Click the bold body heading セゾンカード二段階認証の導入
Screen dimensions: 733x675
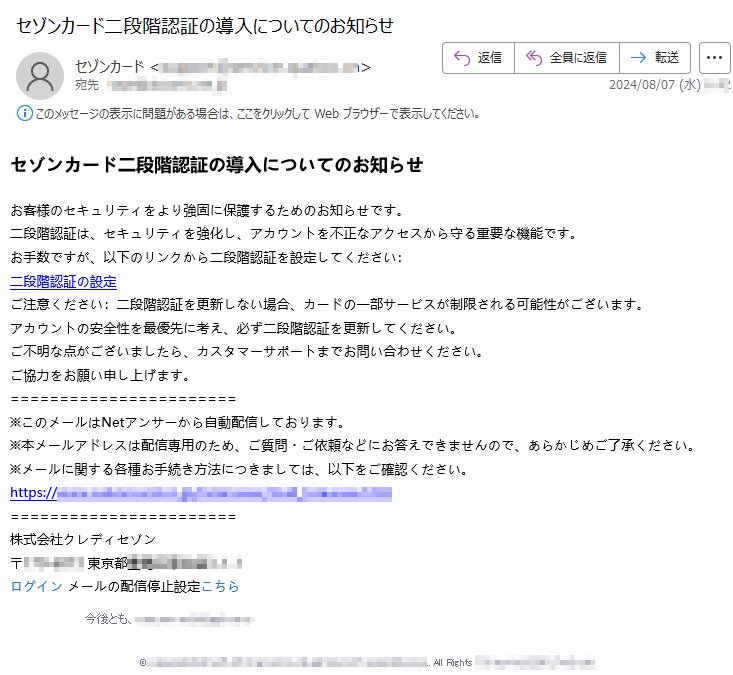(217, 165)
